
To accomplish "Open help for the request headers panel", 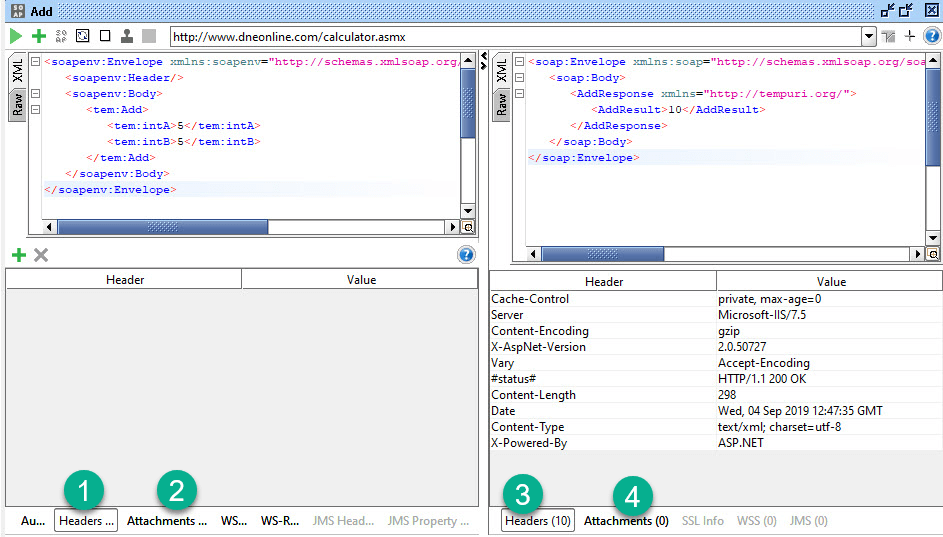I will pyautogui.click(x=466, y=255).
